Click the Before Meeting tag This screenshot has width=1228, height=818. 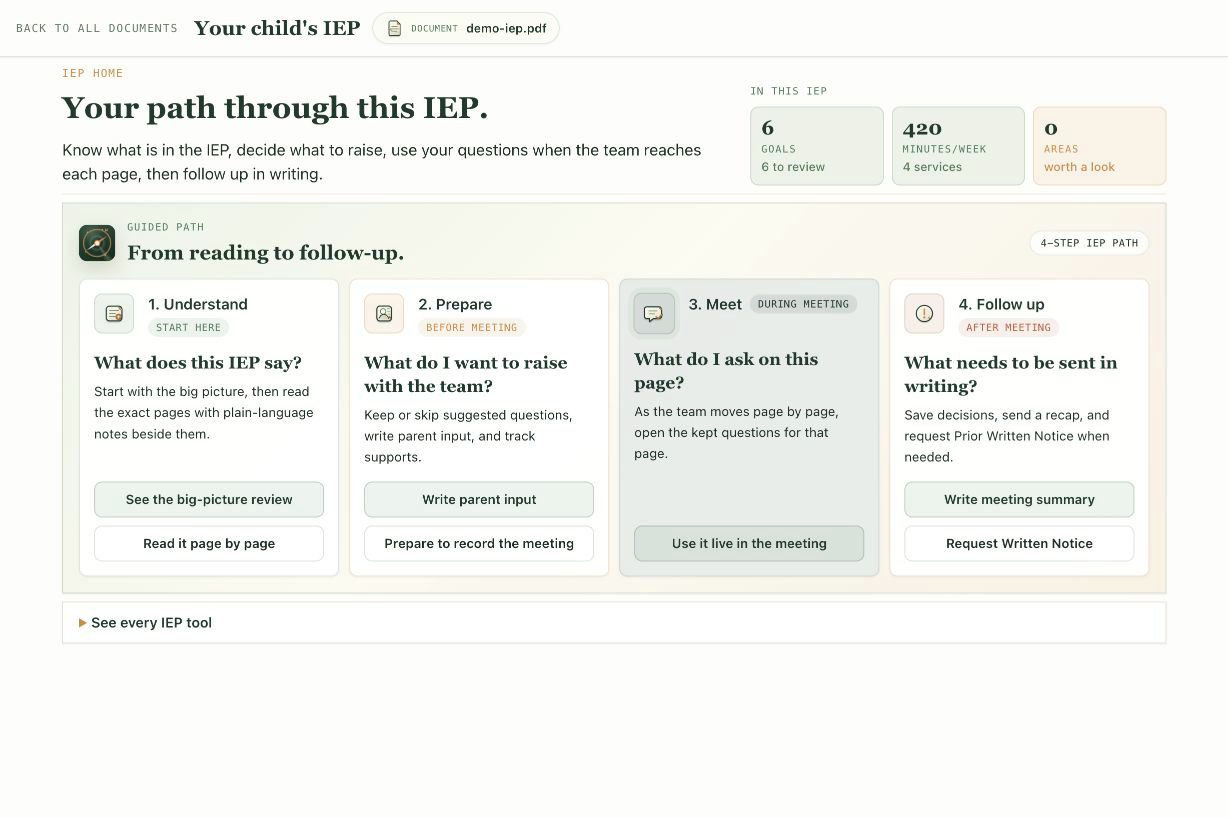click(x=472, y=327)
